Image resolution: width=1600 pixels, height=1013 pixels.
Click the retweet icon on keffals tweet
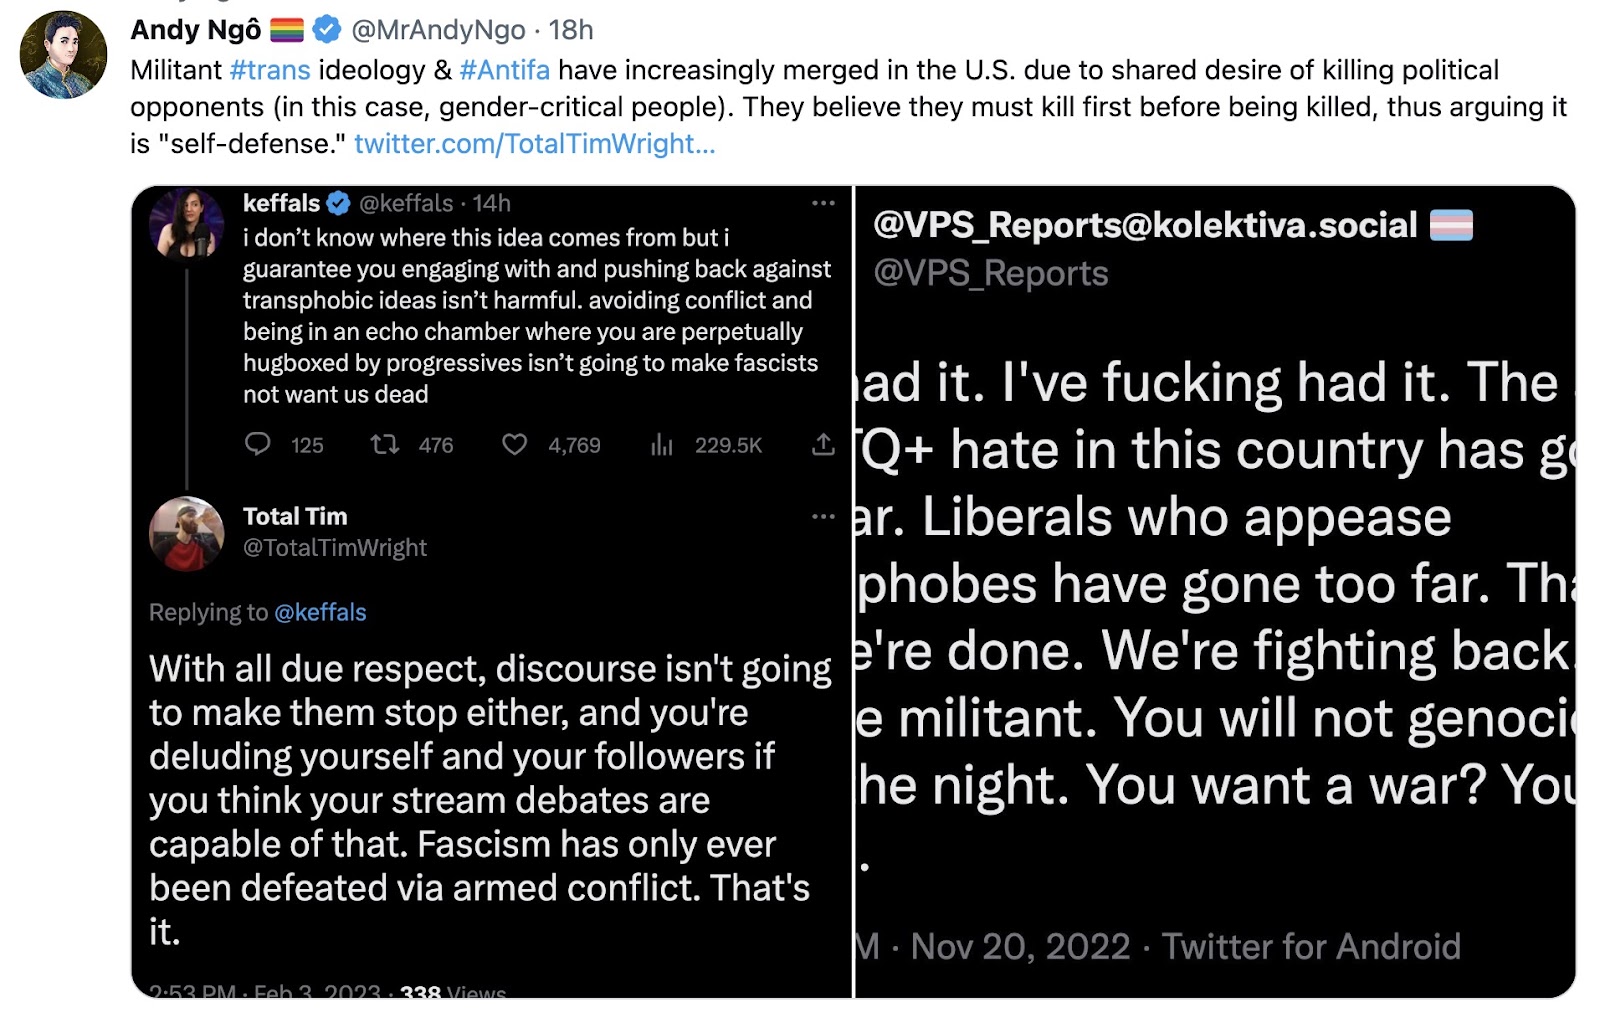(385, 444)
